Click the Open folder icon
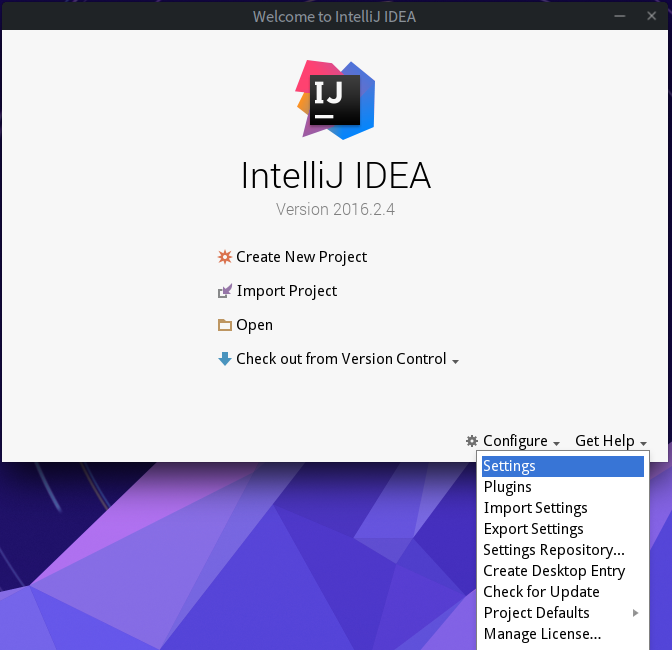Screen dimensions: 672x650 click(x=225, y=325)
